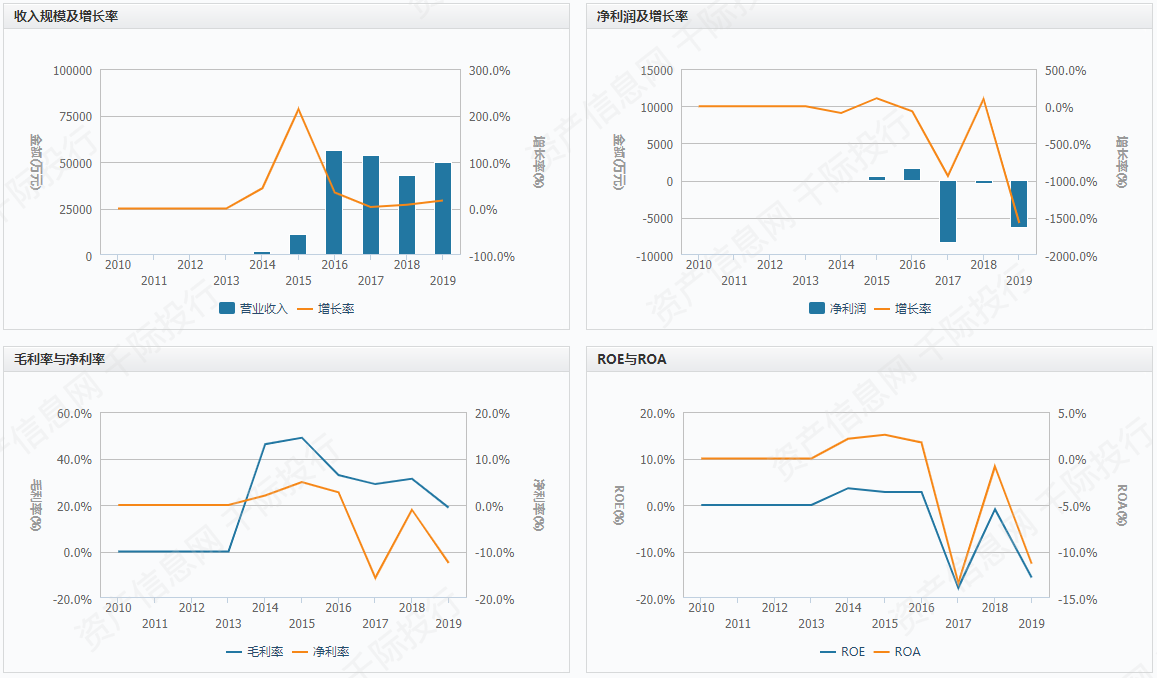Viewport: 1157px width, 678px height.
Task: Click the 2015 peak of 毛利率 line
Action: [302, 438]
